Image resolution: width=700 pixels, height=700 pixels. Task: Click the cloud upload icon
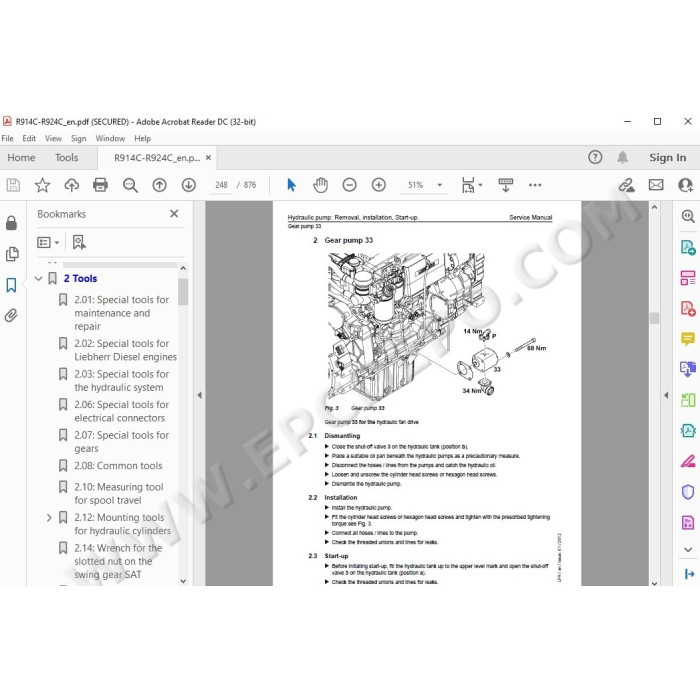[71, 185]
